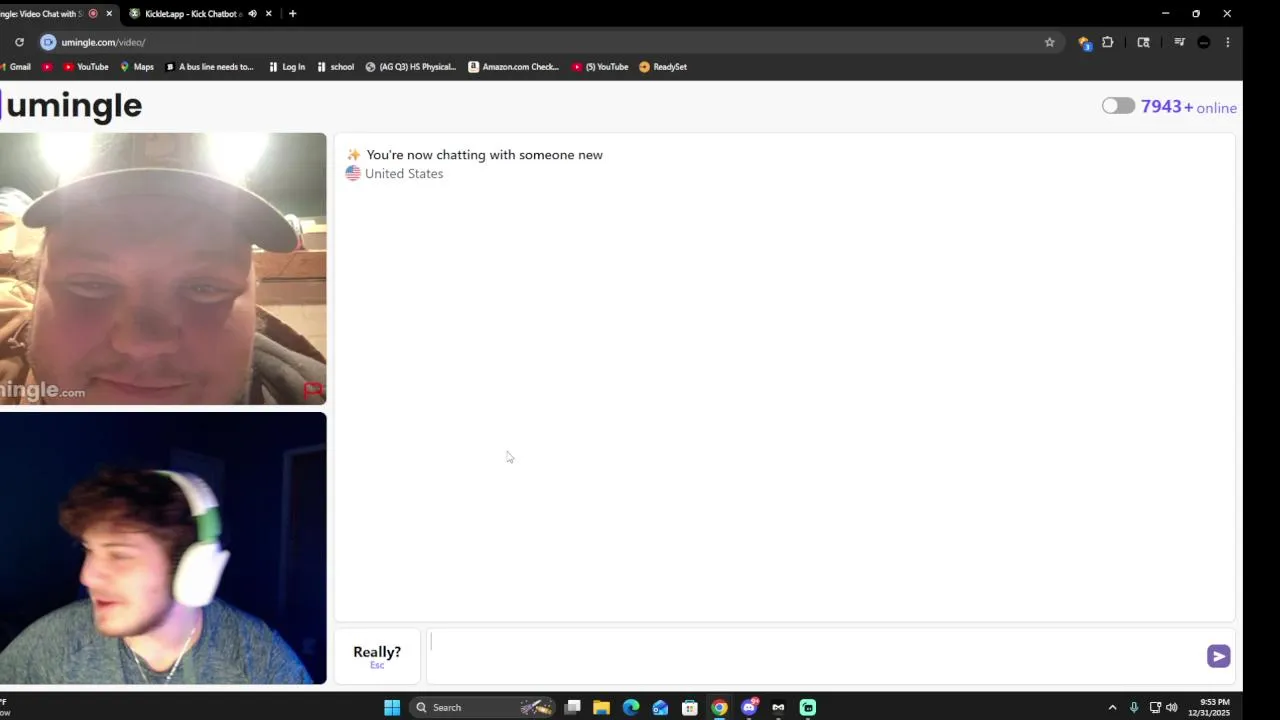Open Chrome's three-dot menu
The image size is (1280, 720).
1228,42
